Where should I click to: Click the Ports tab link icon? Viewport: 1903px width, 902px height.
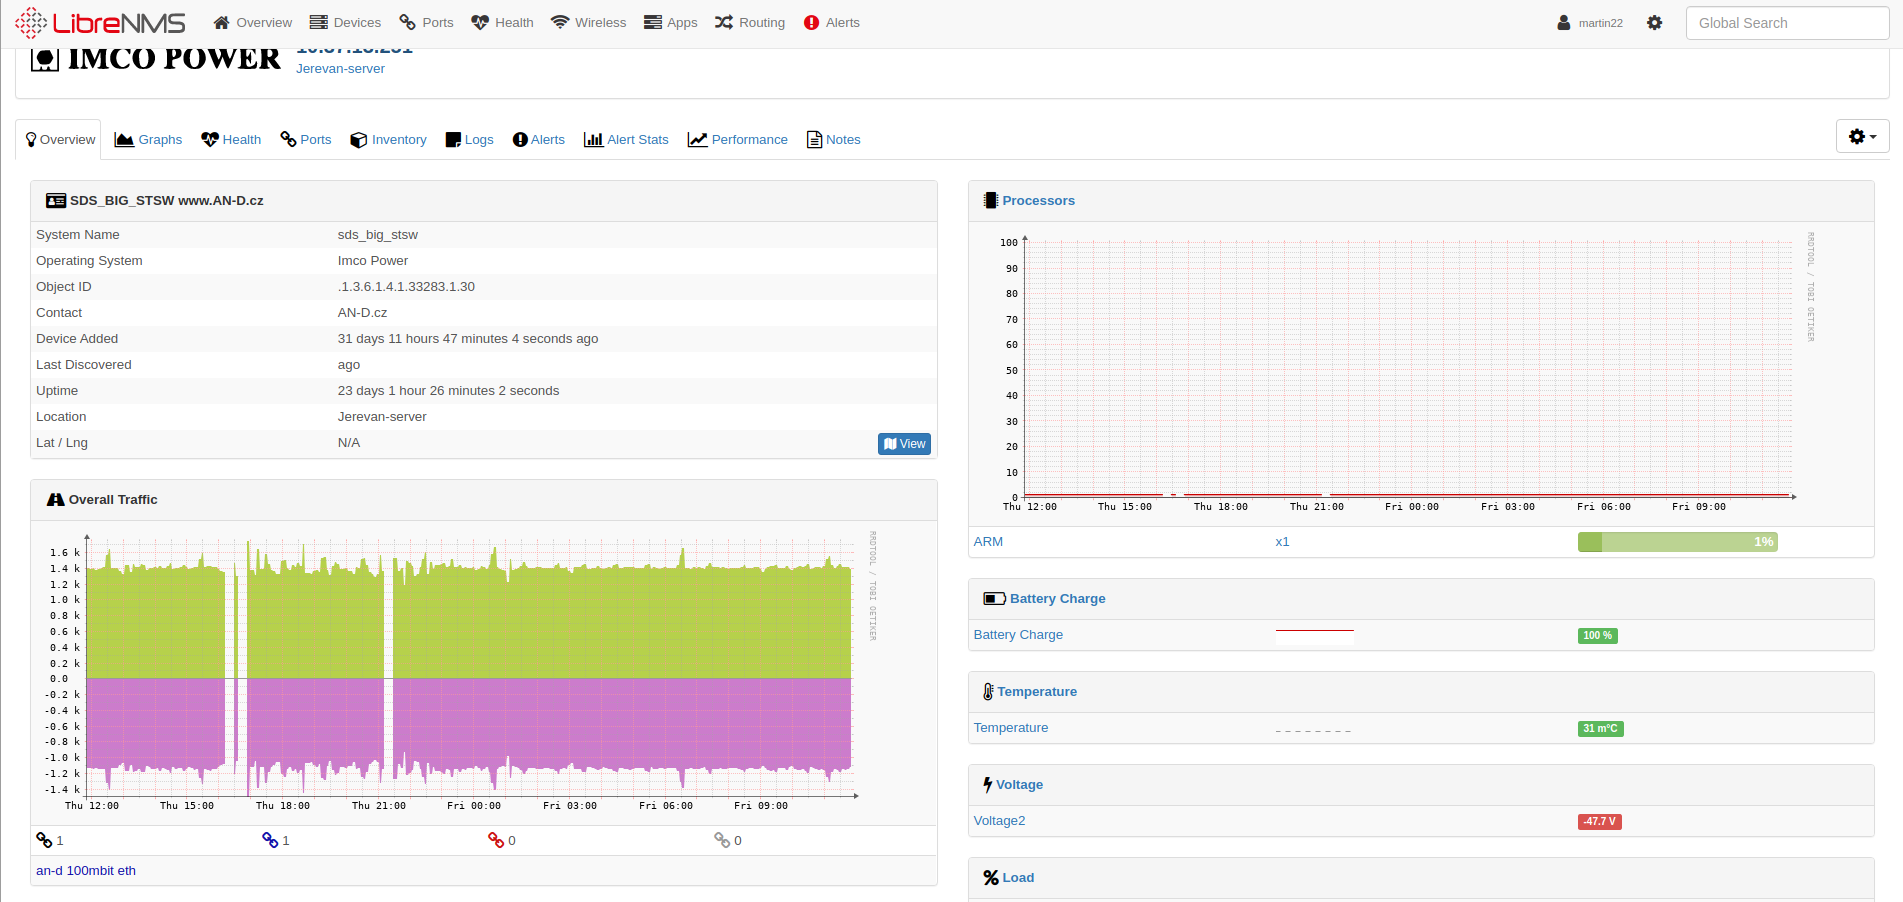[288, 139]
